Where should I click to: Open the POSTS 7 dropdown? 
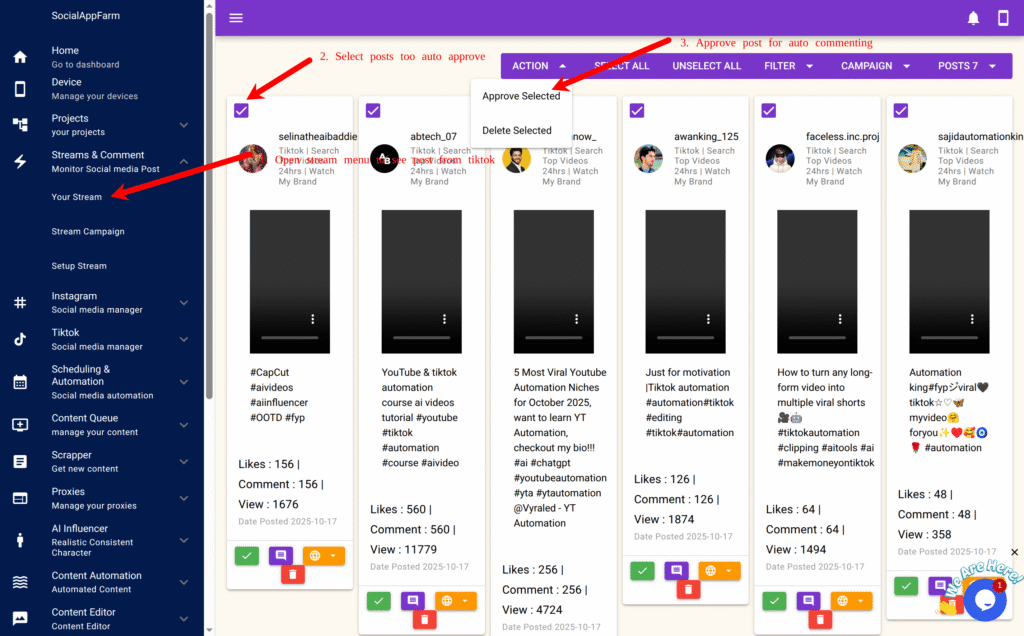pos(966,66)
